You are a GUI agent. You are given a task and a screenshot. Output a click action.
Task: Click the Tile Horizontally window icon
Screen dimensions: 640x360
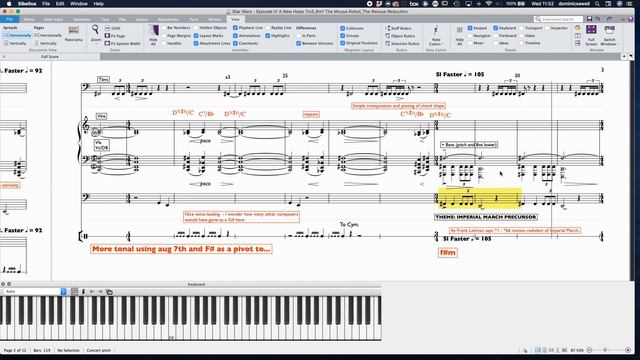coord(578,36)
